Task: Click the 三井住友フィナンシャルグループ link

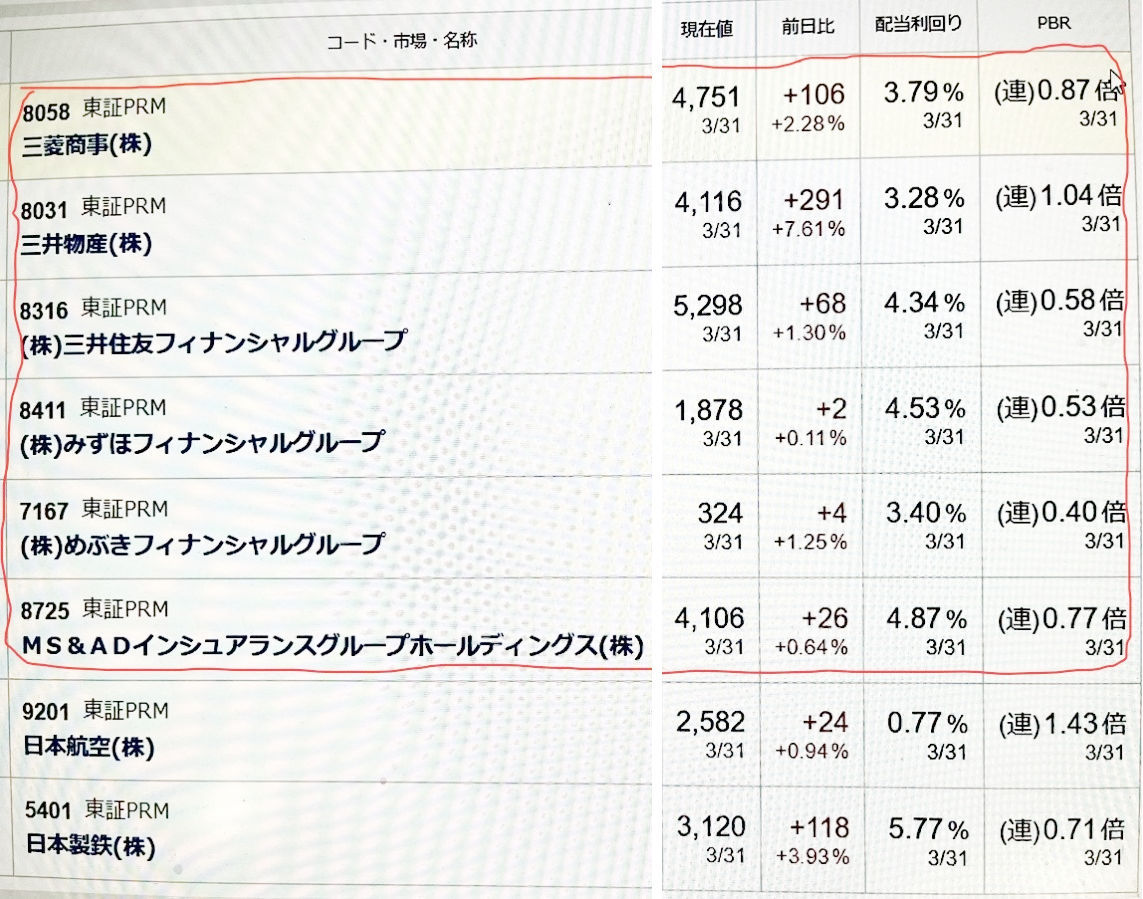Action: (213, 342)
